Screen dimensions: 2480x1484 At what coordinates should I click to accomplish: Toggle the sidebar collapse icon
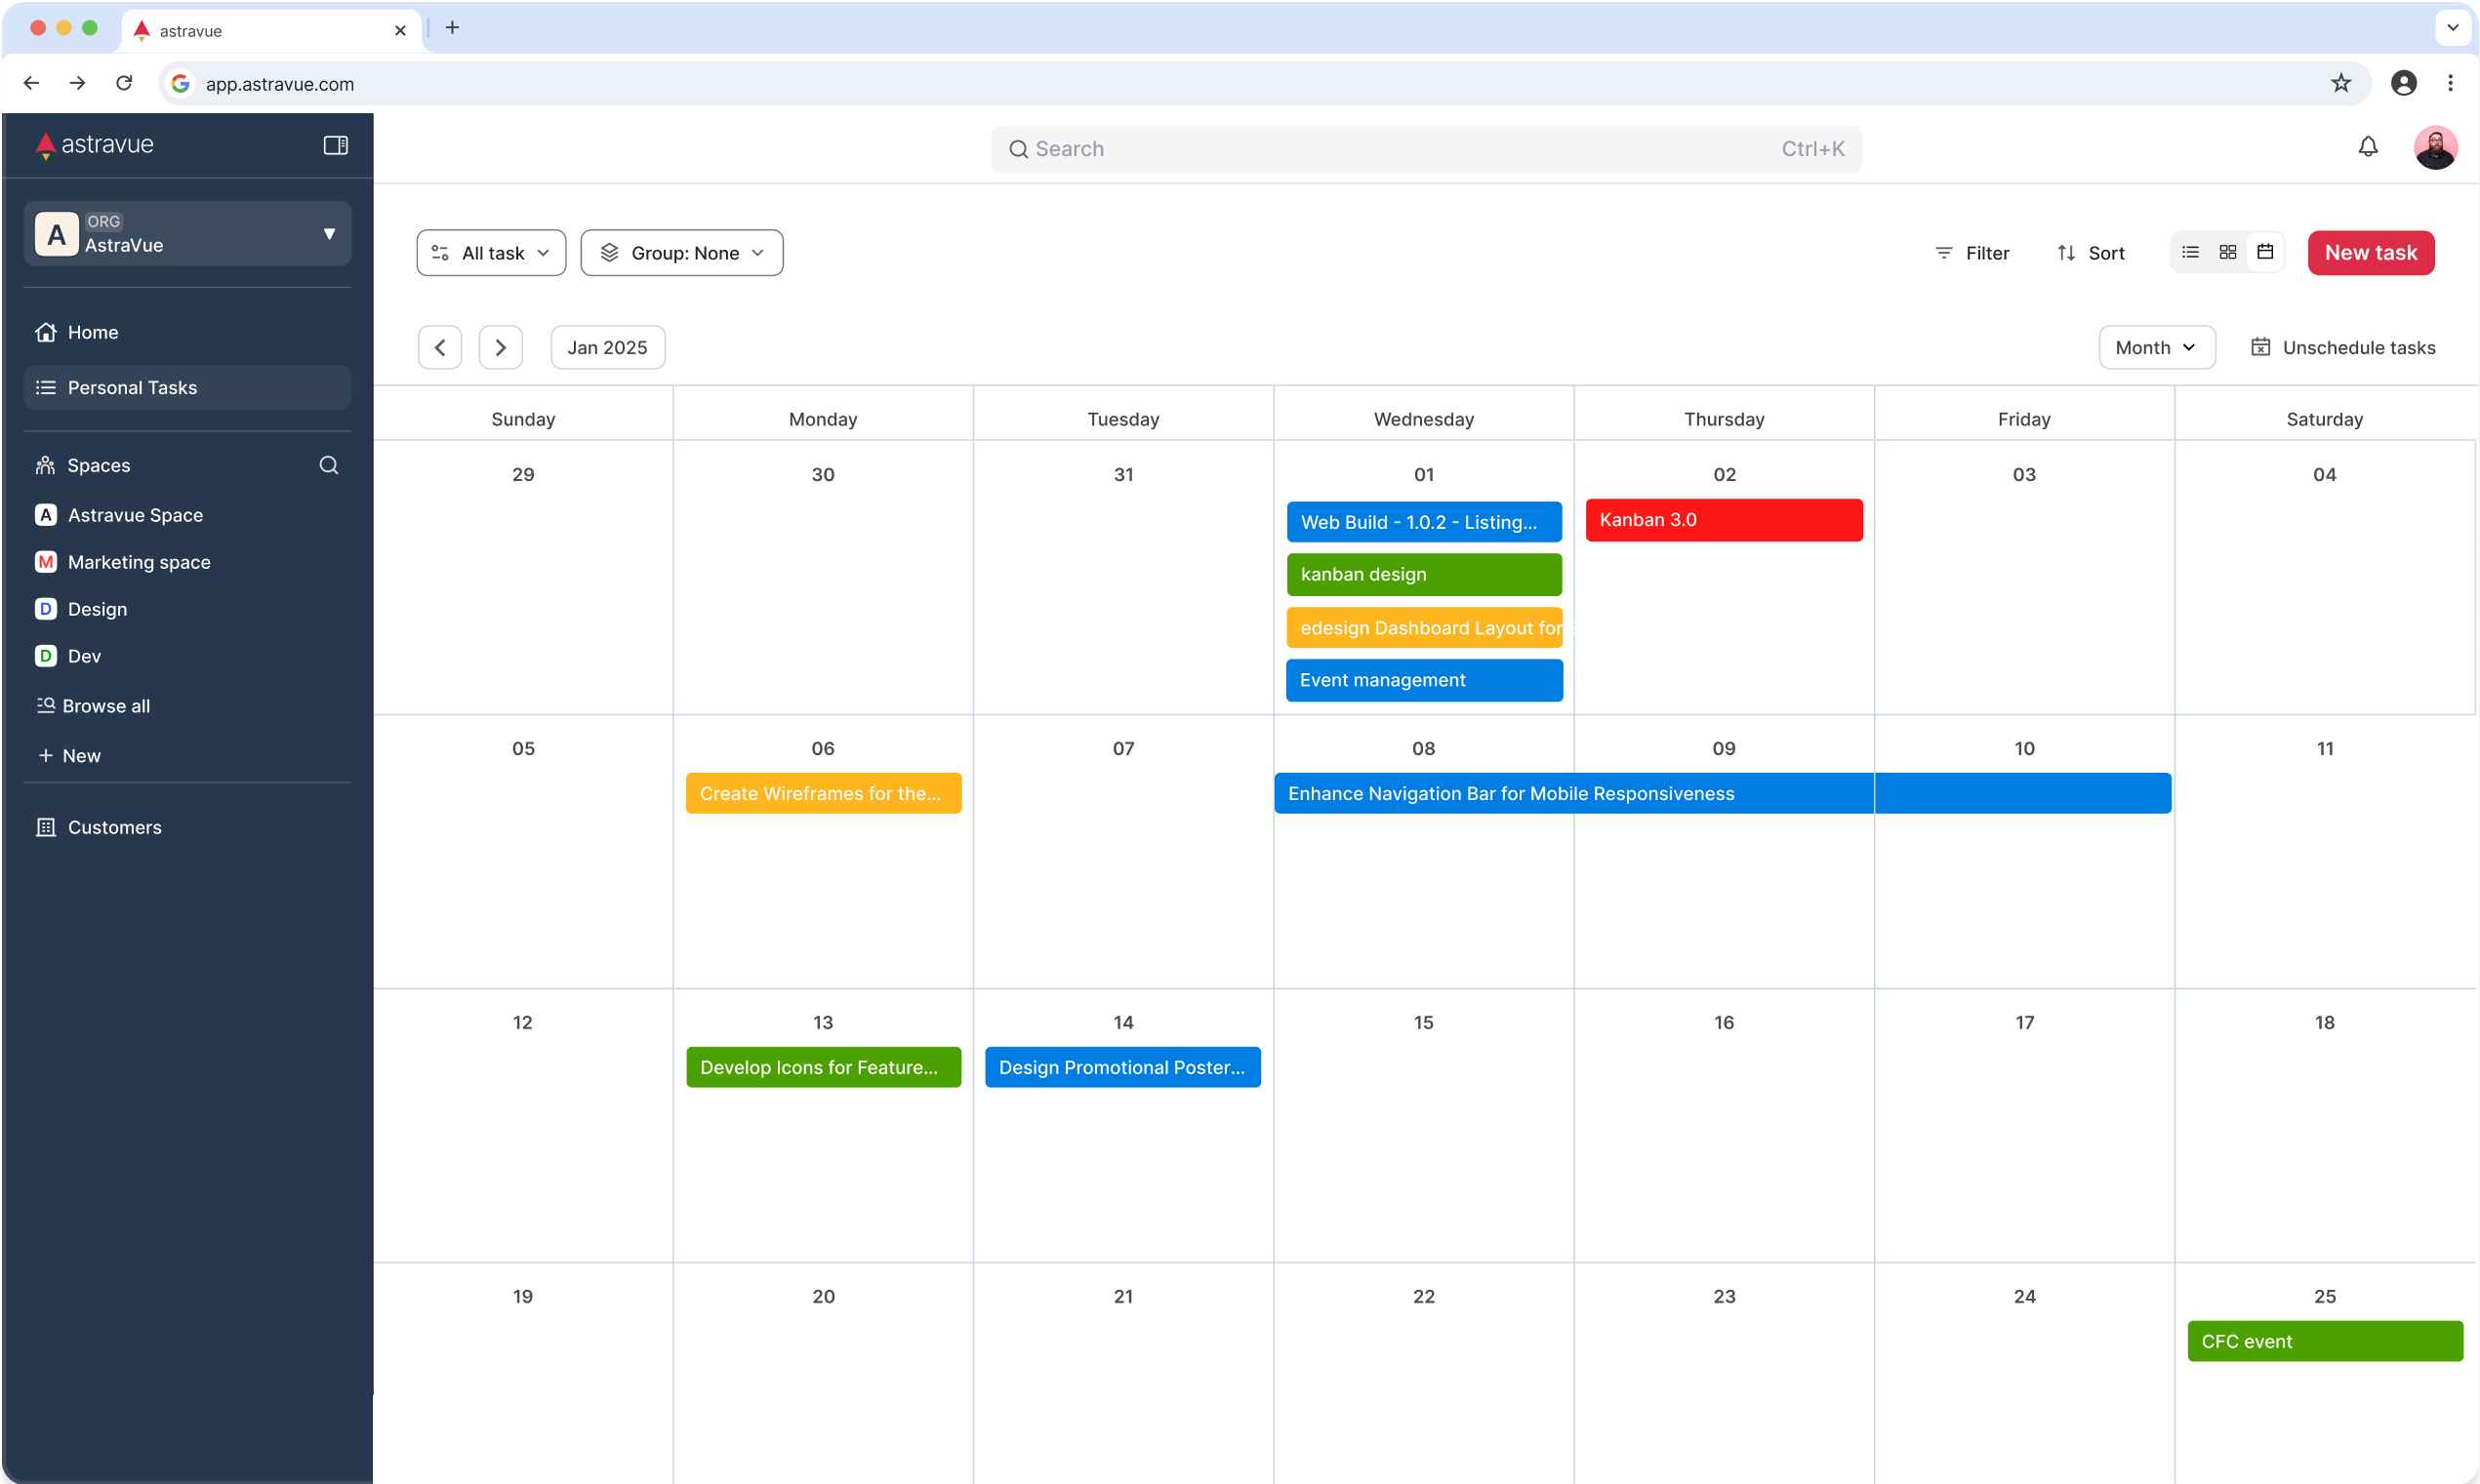[x=335, y=145]
